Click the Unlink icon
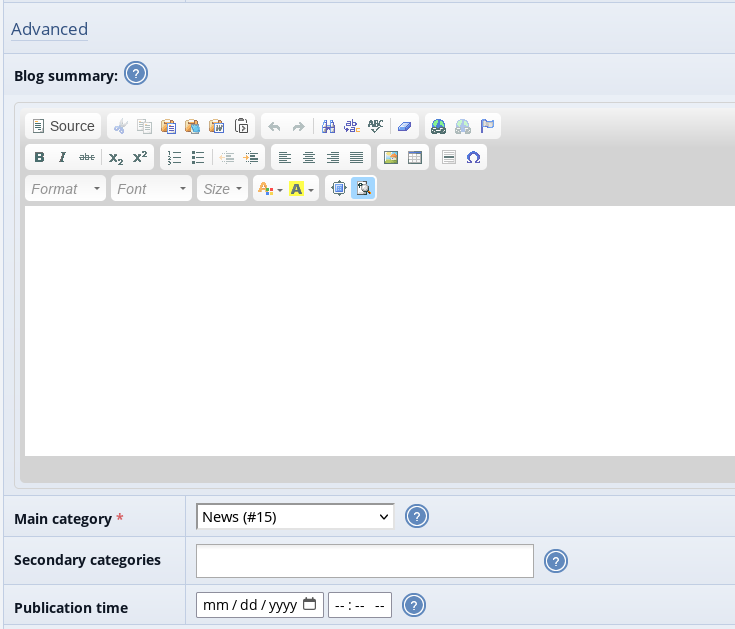This screenshot has height=629, width=735. (x=463, y=126)
